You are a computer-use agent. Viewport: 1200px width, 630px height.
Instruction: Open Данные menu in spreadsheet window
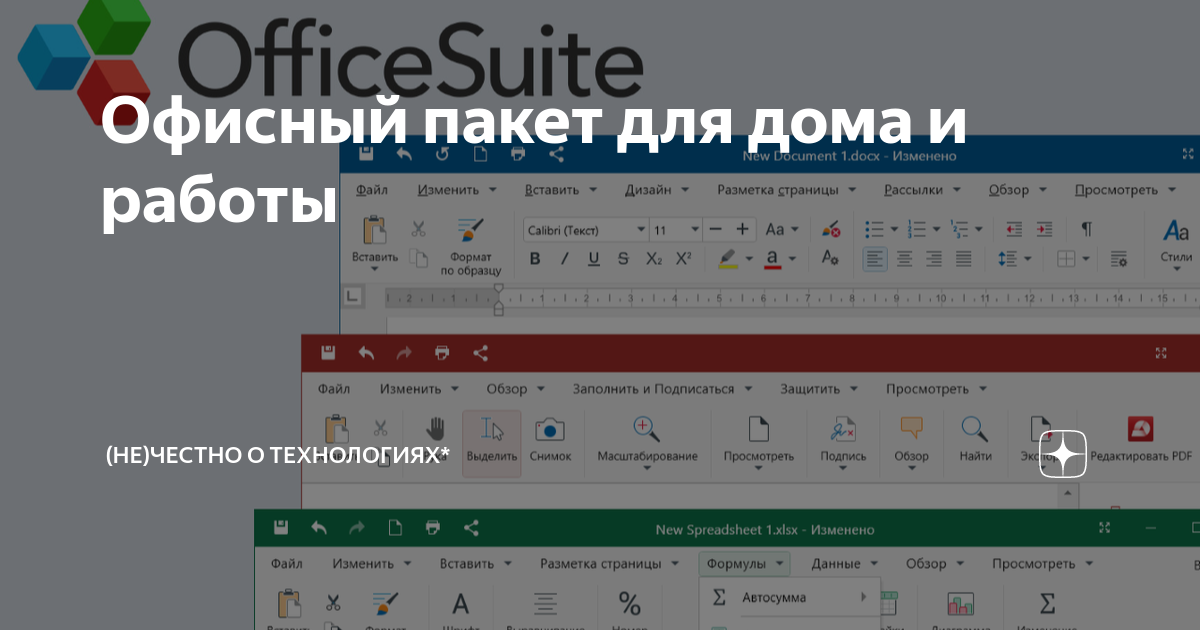(845, 563)
